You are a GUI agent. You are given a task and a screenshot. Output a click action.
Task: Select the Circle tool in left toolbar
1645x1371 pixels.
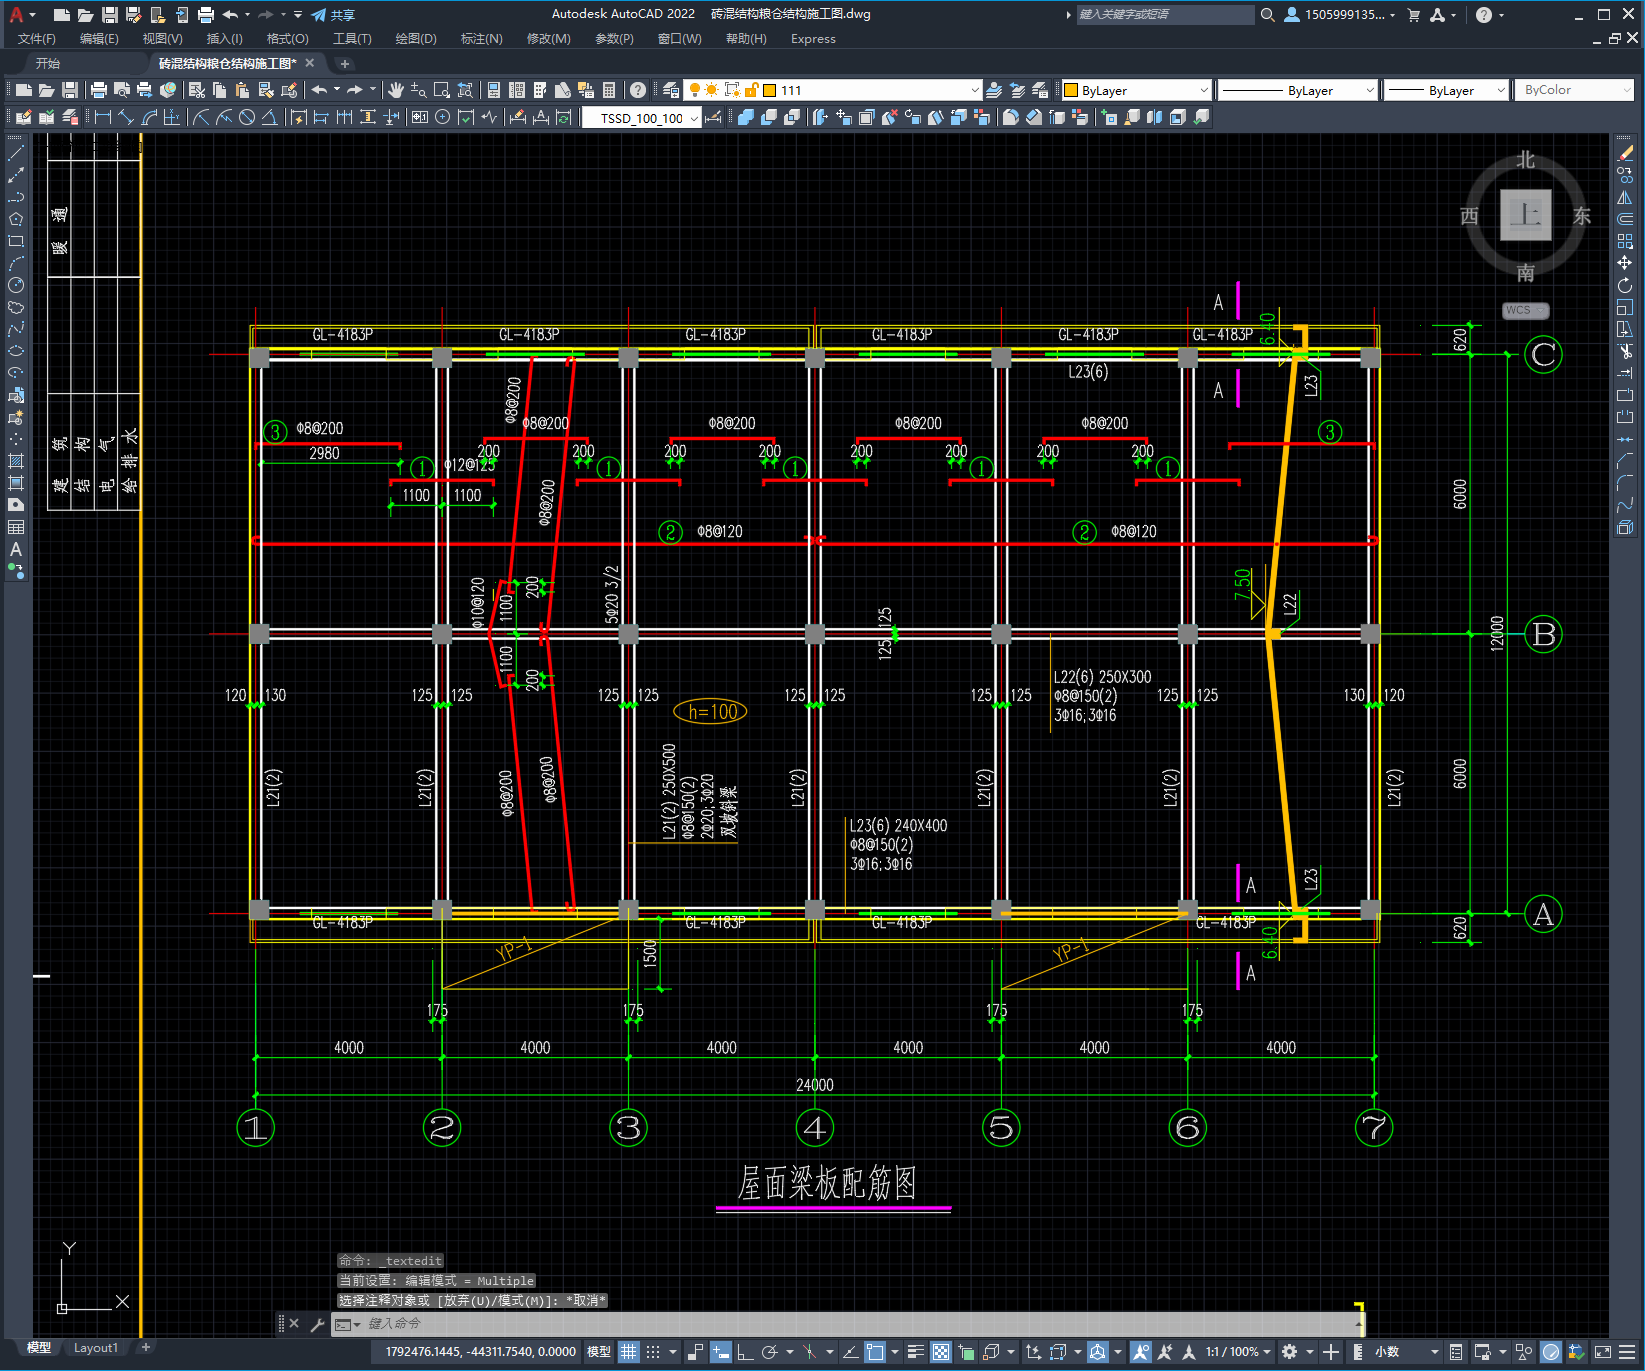[16, 285]
